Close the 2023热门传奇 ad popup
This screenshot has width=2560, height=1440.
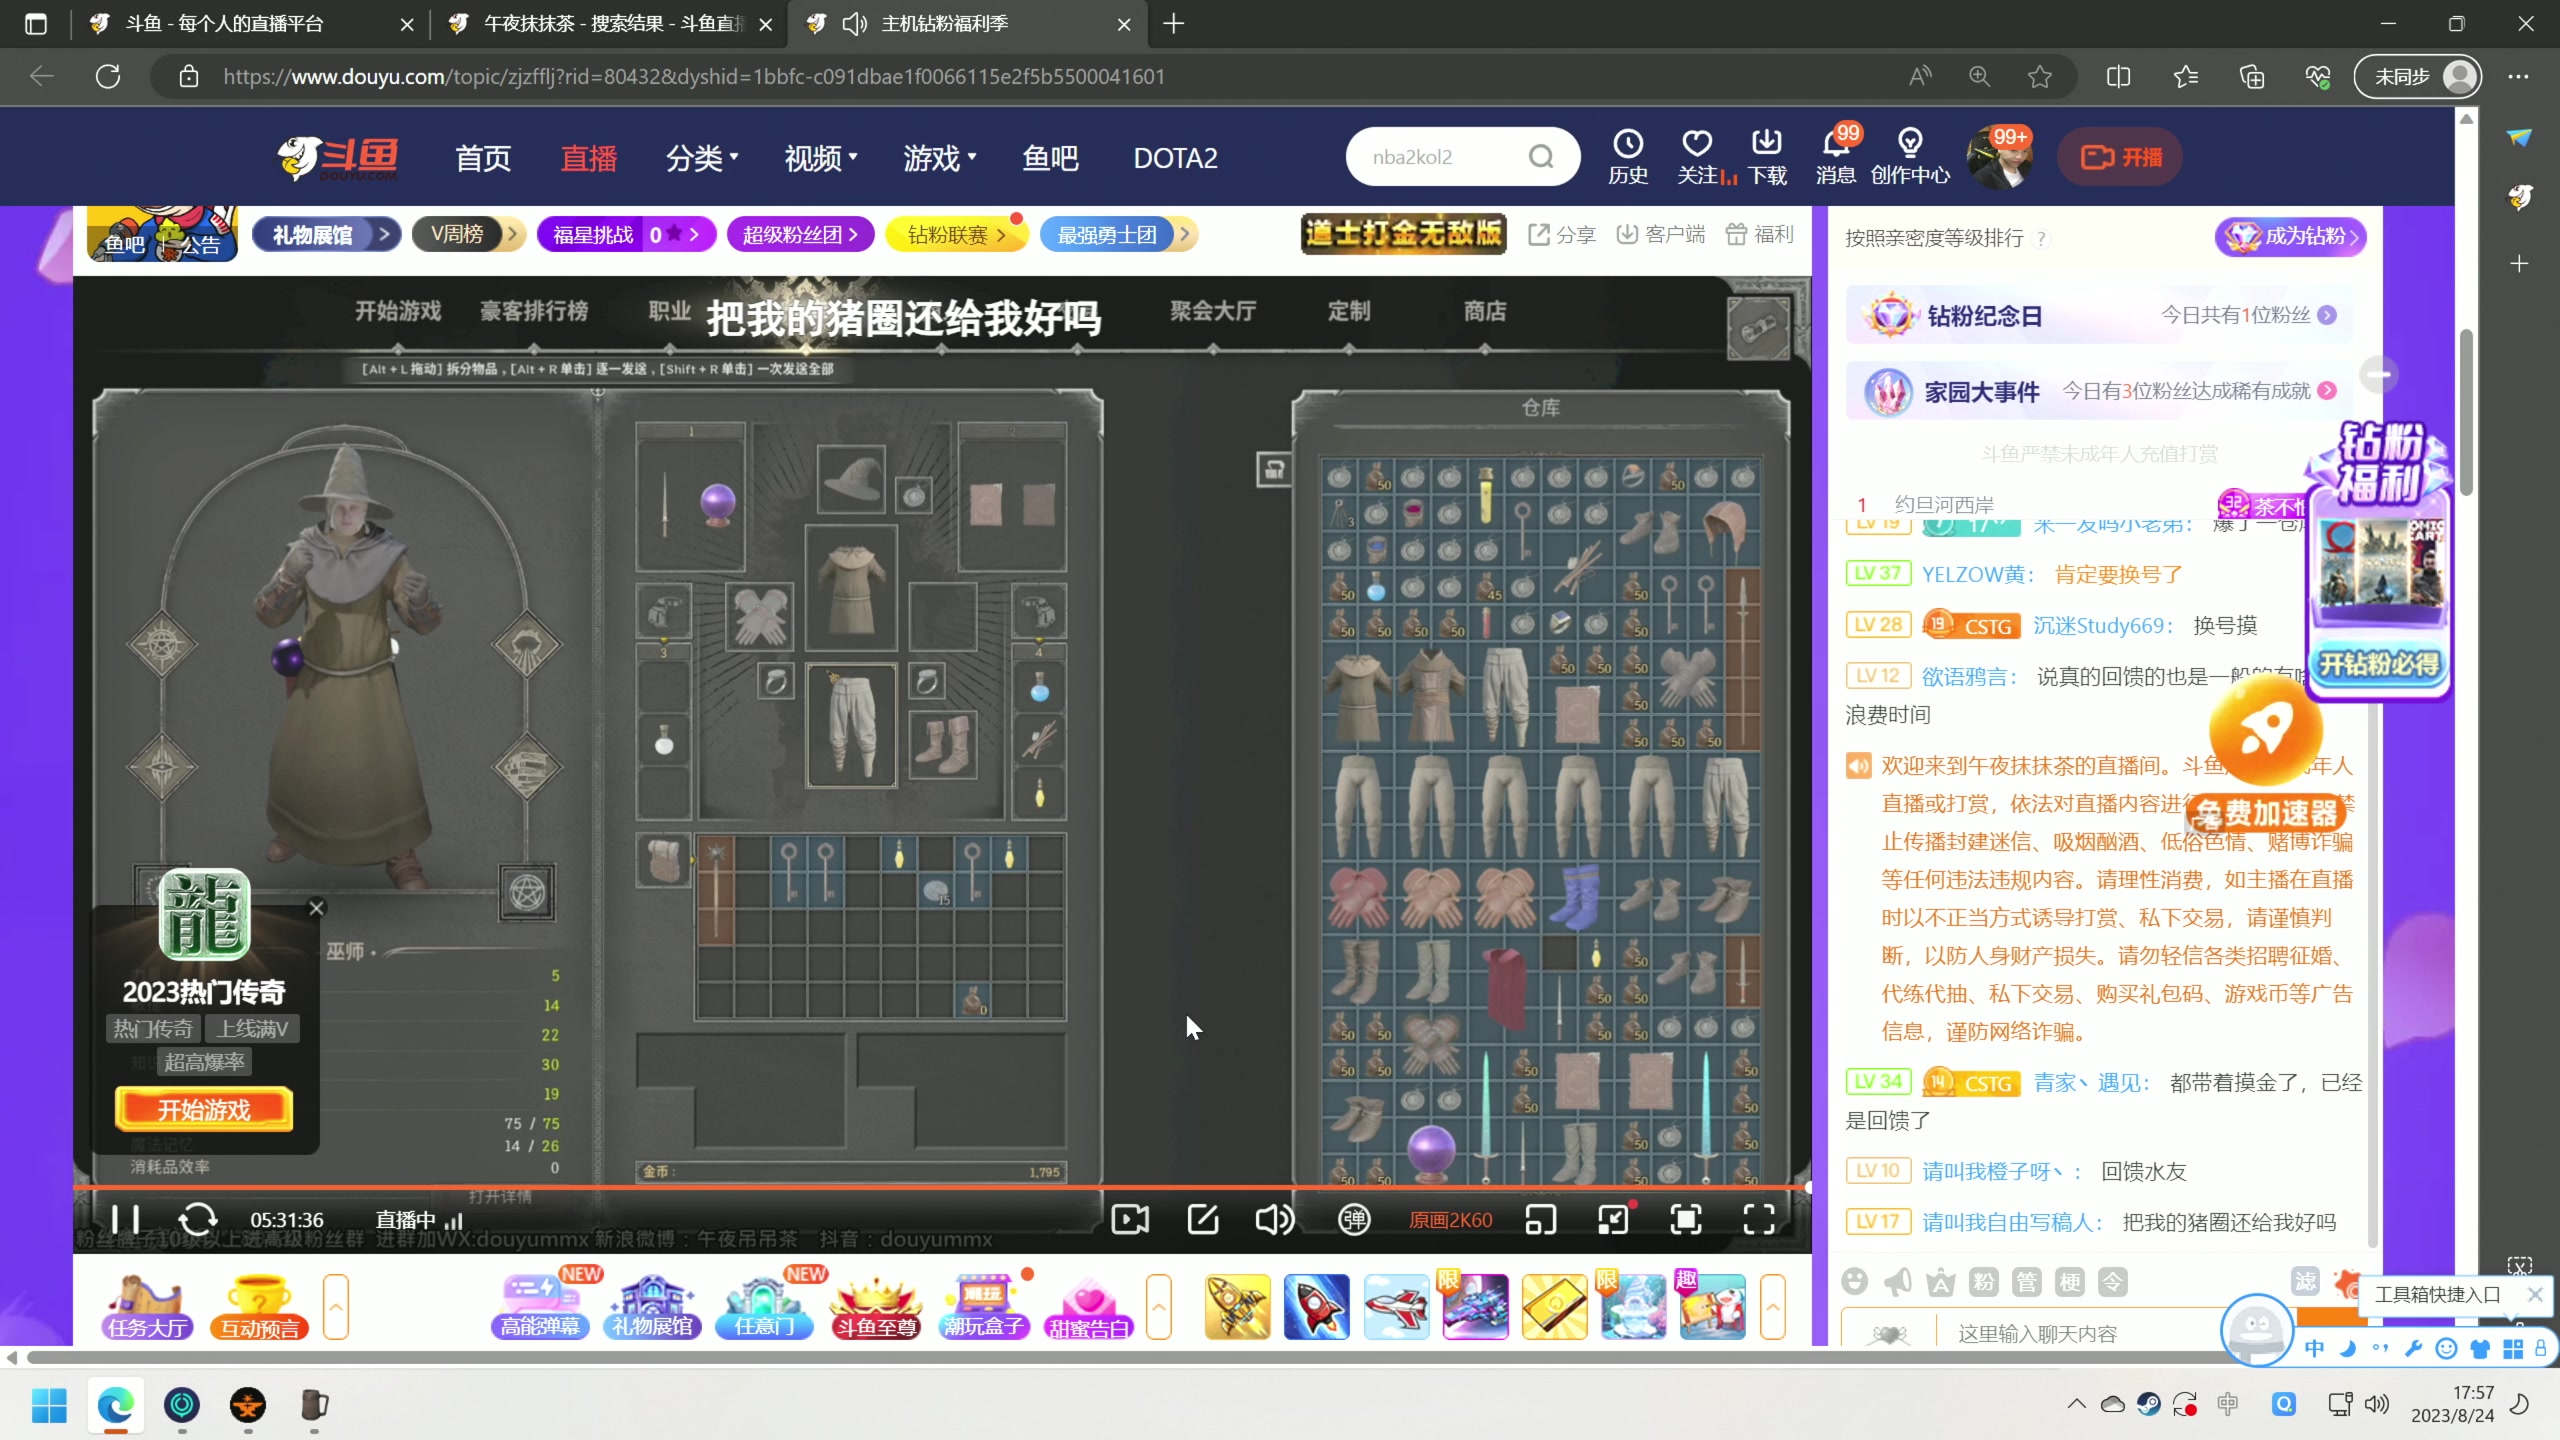pyautogui.click(x=316, y=908)
